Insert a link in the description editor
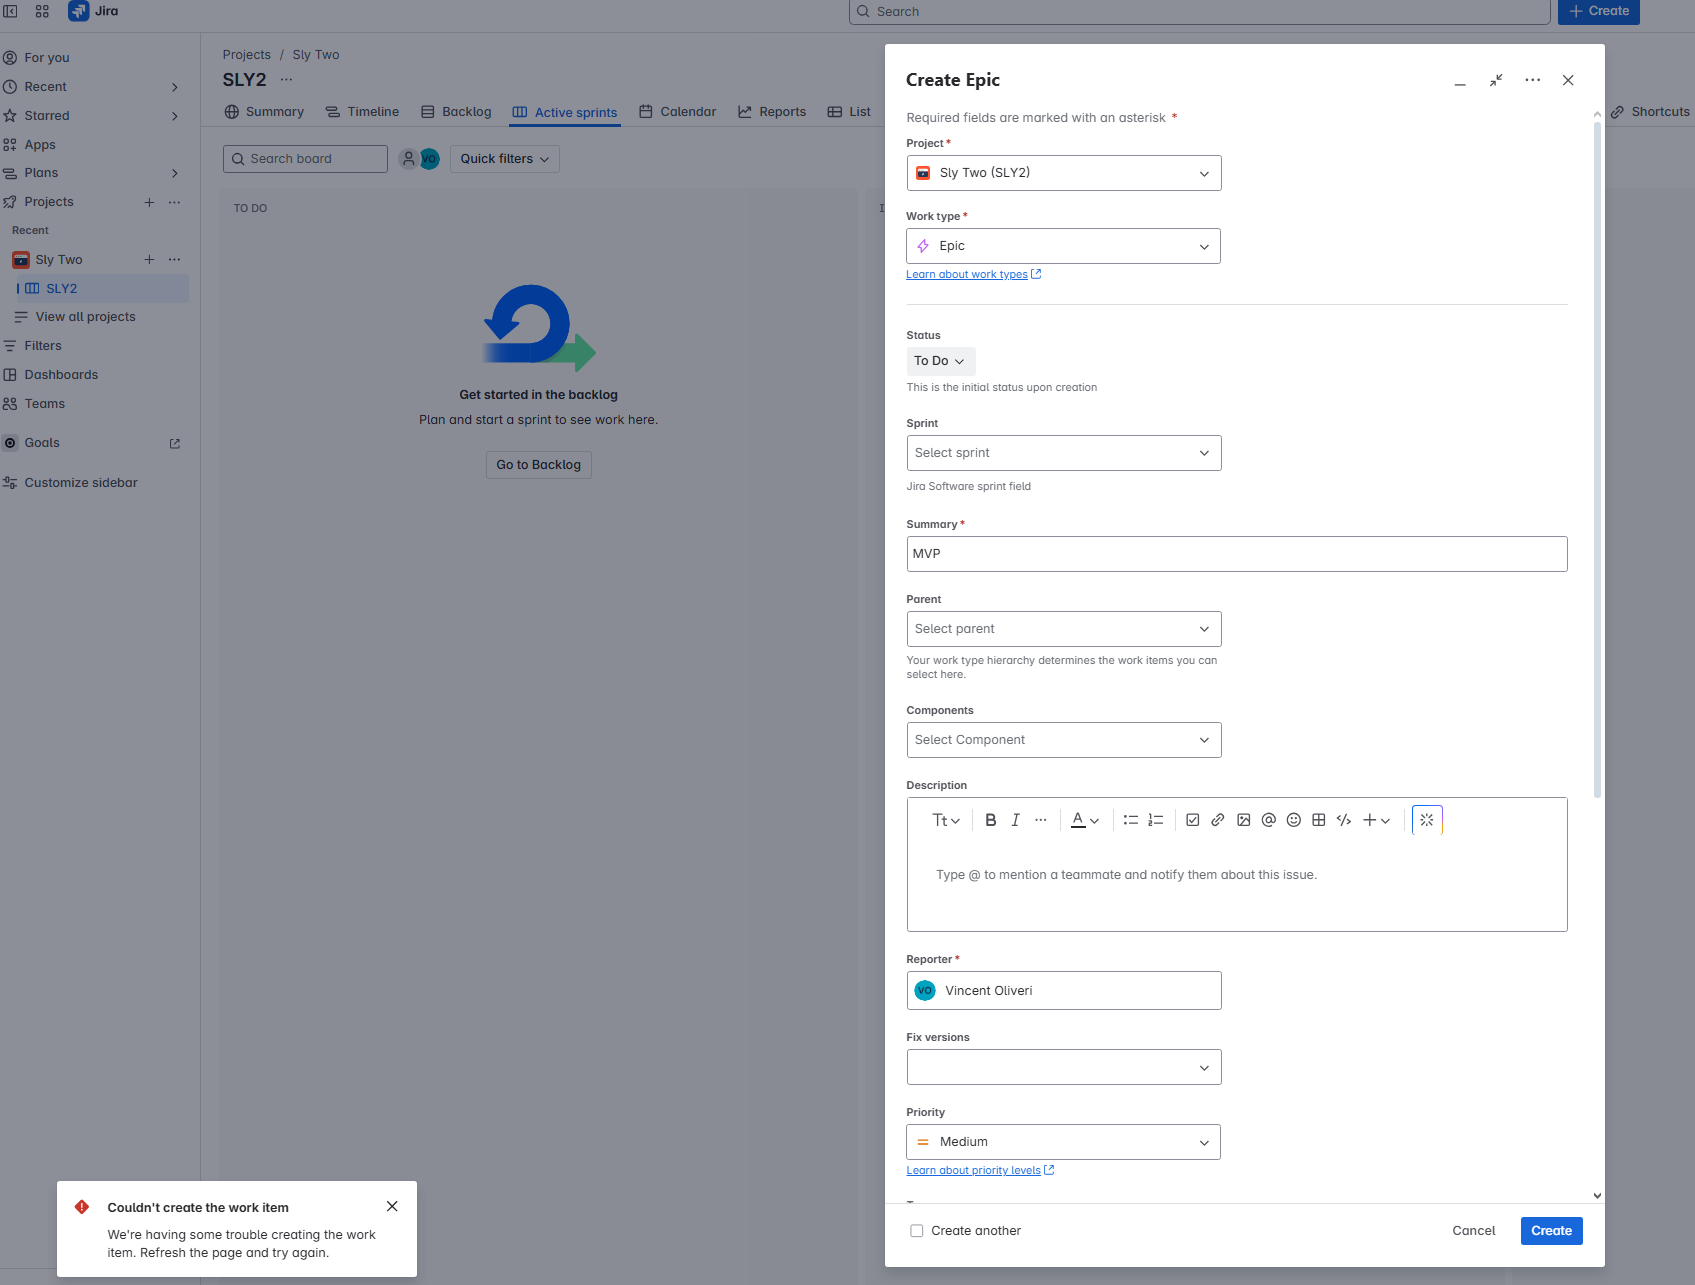 tap(1218, 820)
